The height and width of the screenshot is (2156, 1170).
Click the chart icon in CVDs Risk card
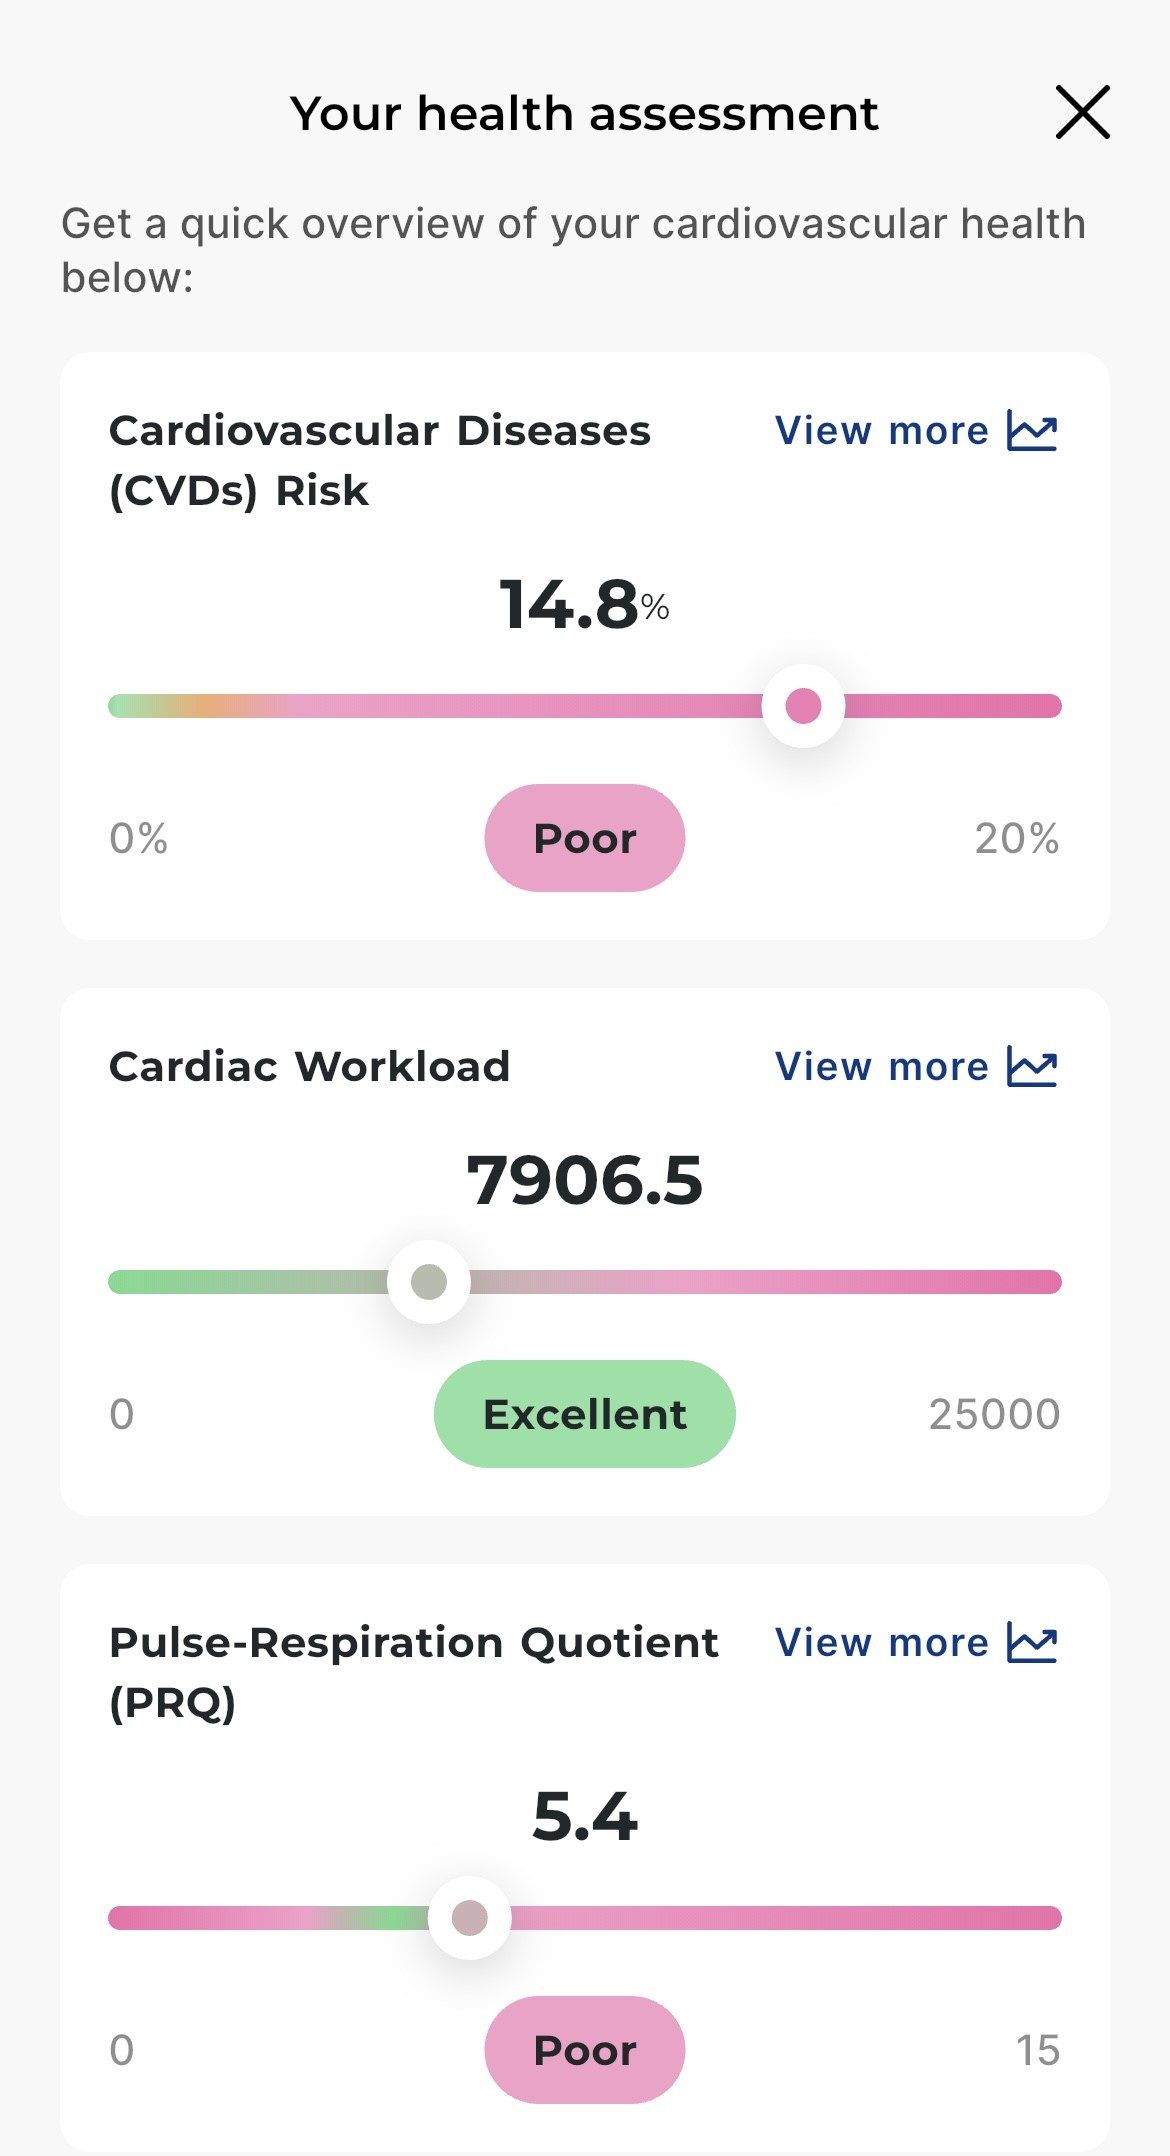1032,431
